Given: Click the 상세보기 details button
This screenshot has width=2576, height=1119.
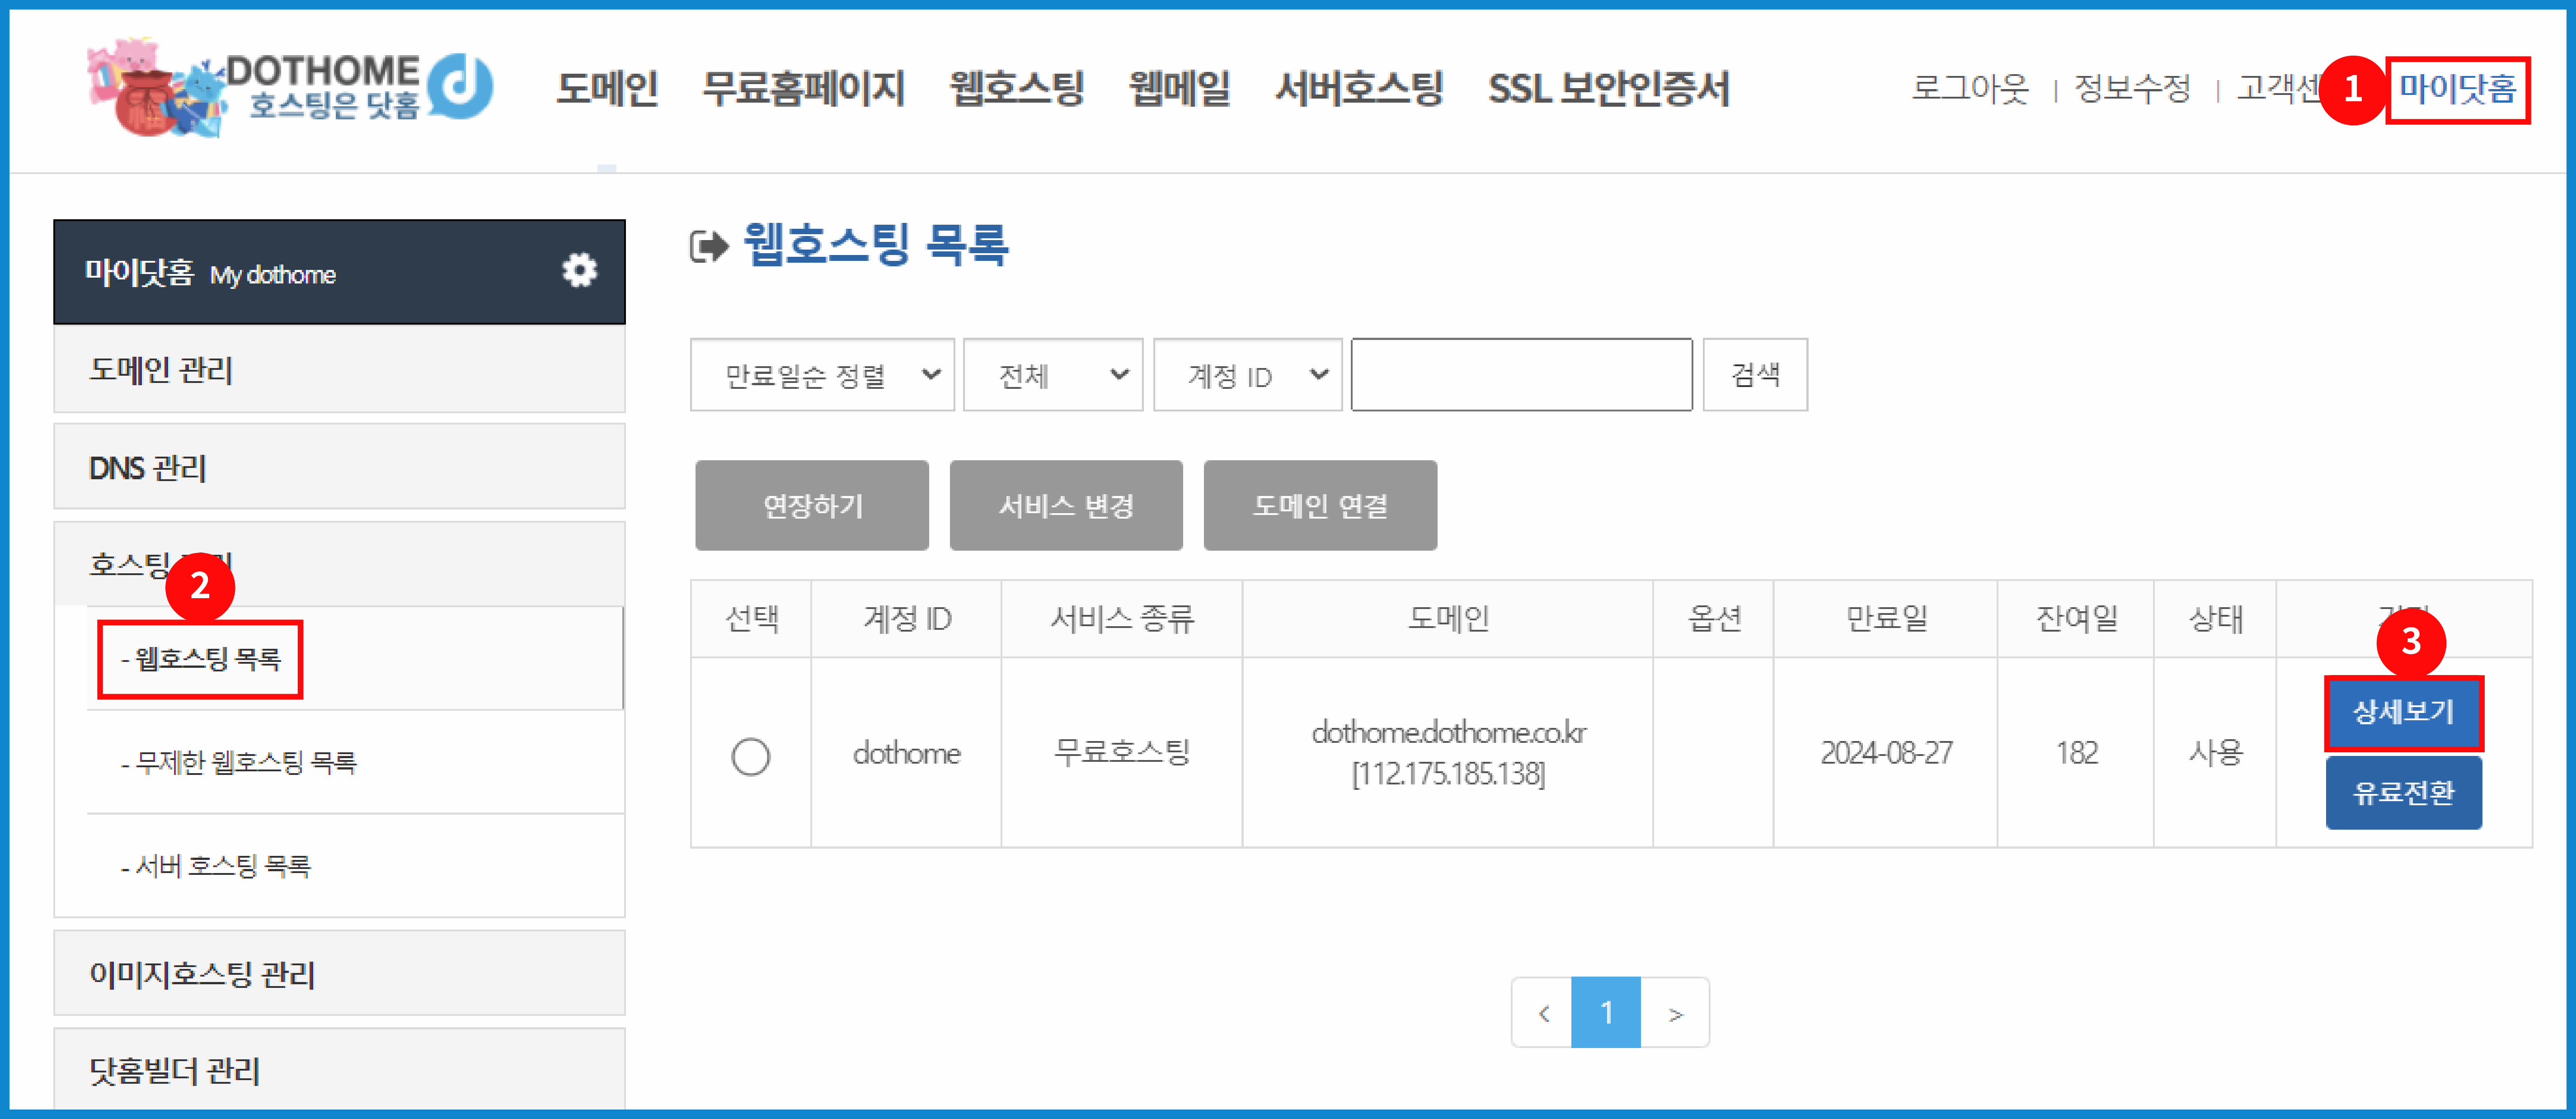Looking at the screenshot, I should click(x=2403, y=713).
